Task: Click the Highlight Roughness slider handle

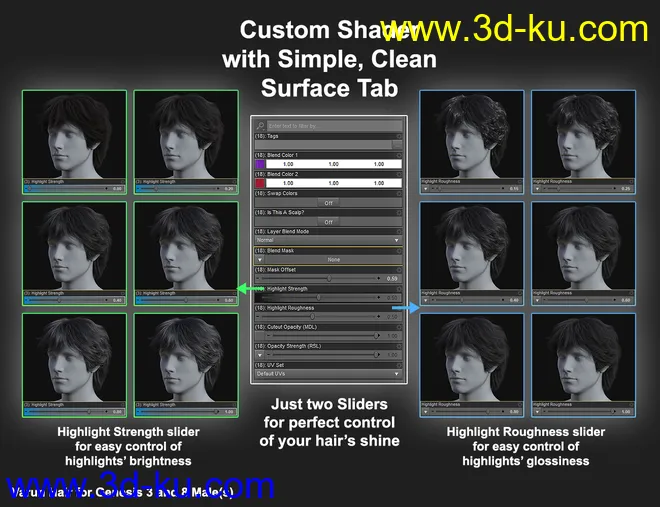Action: click(x=312, y=316)
